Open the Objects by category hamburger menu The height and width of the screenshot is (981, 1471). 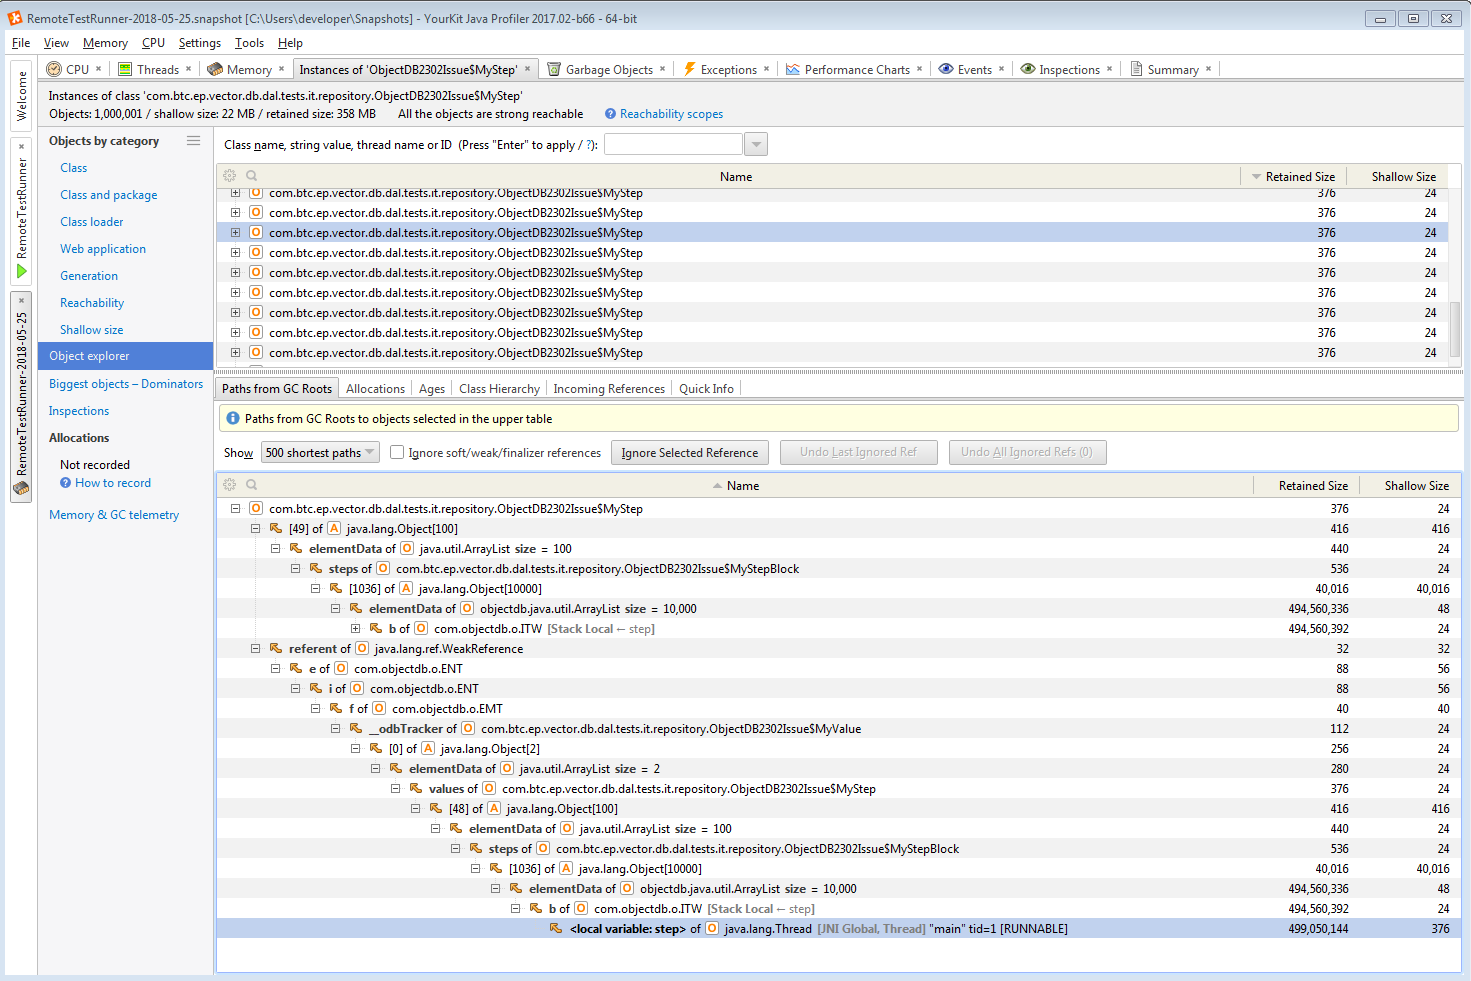click(194, 141)
